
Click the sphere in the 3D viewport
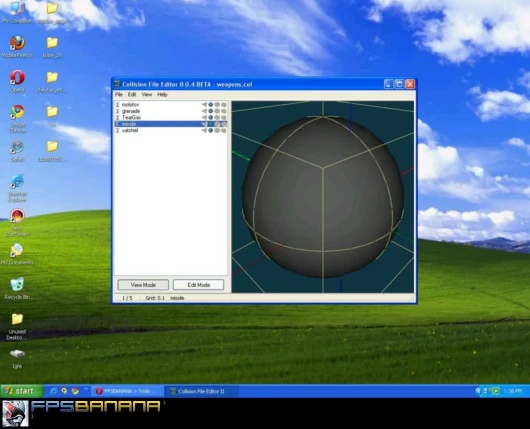pos(323,197)
